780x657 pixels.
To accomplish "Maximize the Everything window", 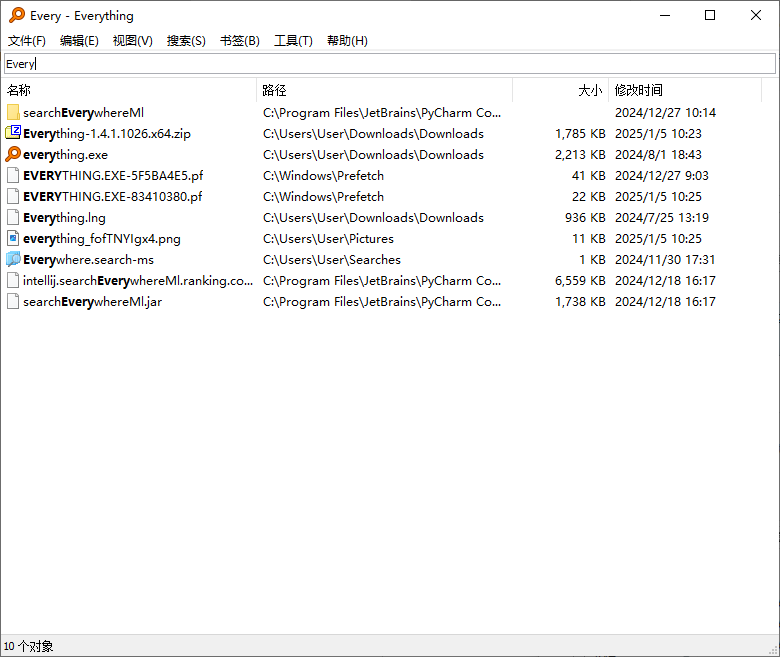I will click(710, 15).
